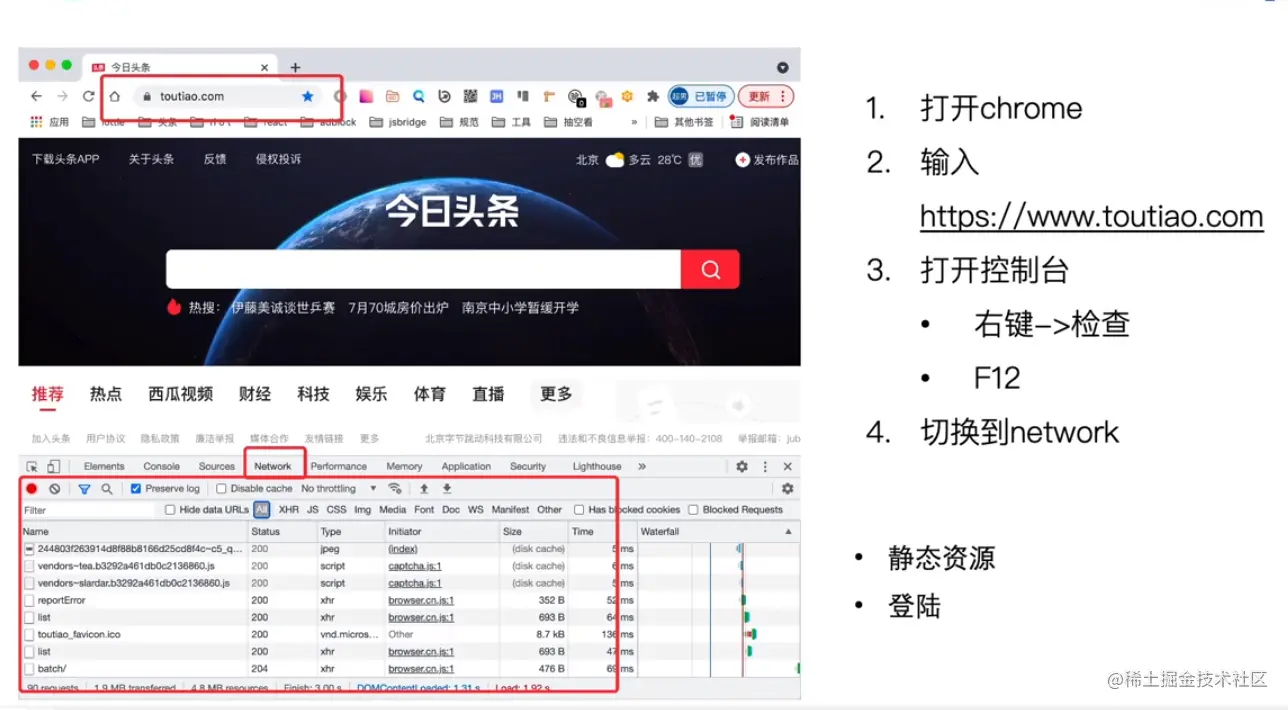Open the jsbridge bookmark folder
This screenshot has width=1288, height=710.
tap(397, 122)
